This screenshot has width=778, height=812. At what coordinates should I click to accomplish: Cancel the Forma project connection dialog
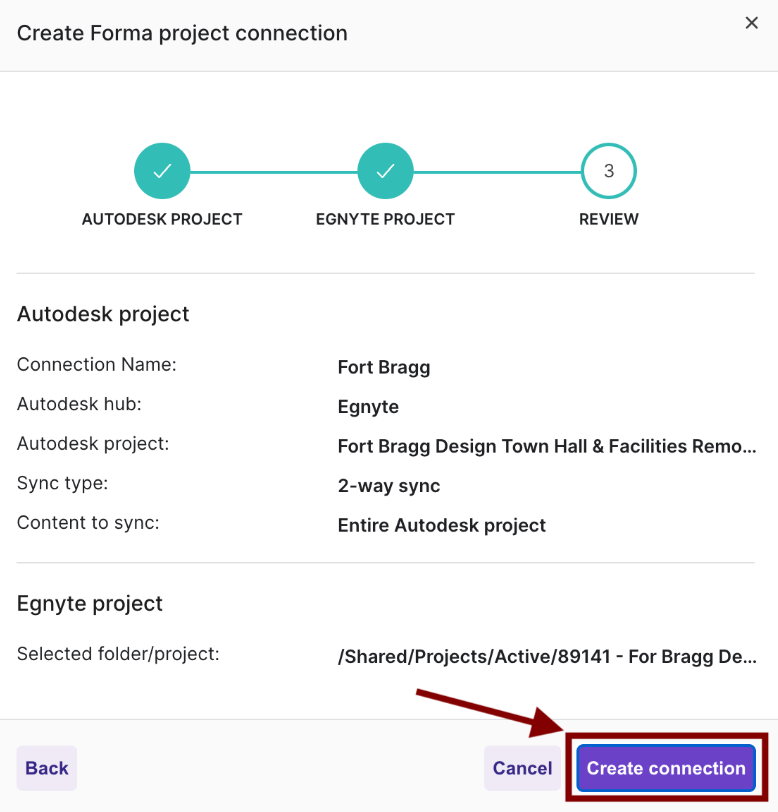coord(522,768)
